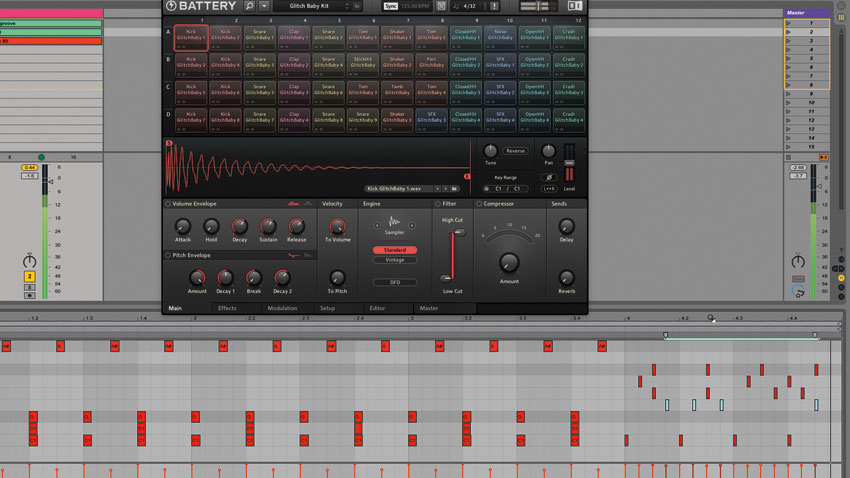Select first pitch envelope shape icon

293,255
